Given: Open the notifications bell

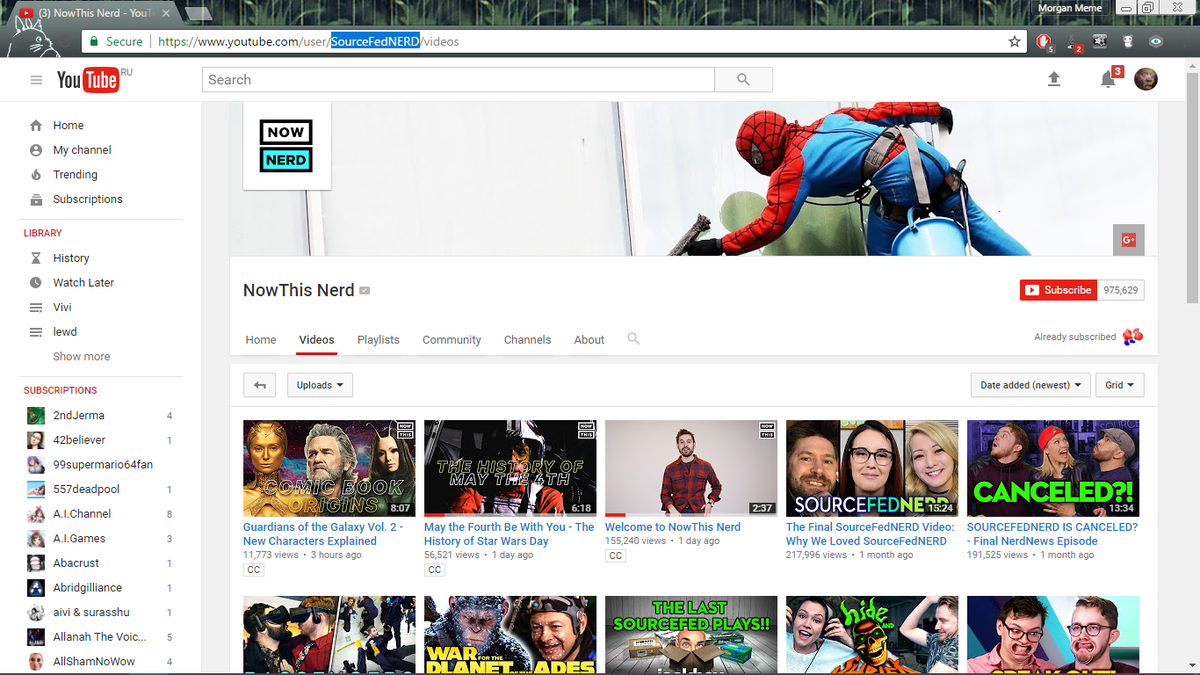Looking at the screenshot, I should point(1108,80).
